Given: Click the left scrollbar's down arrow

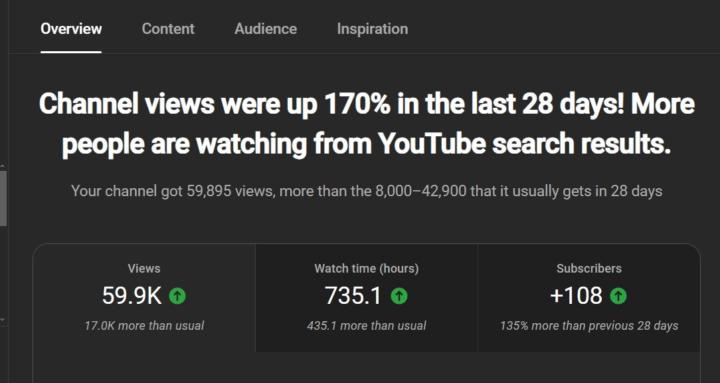Looking at the screenshot, I should [3, 319].
